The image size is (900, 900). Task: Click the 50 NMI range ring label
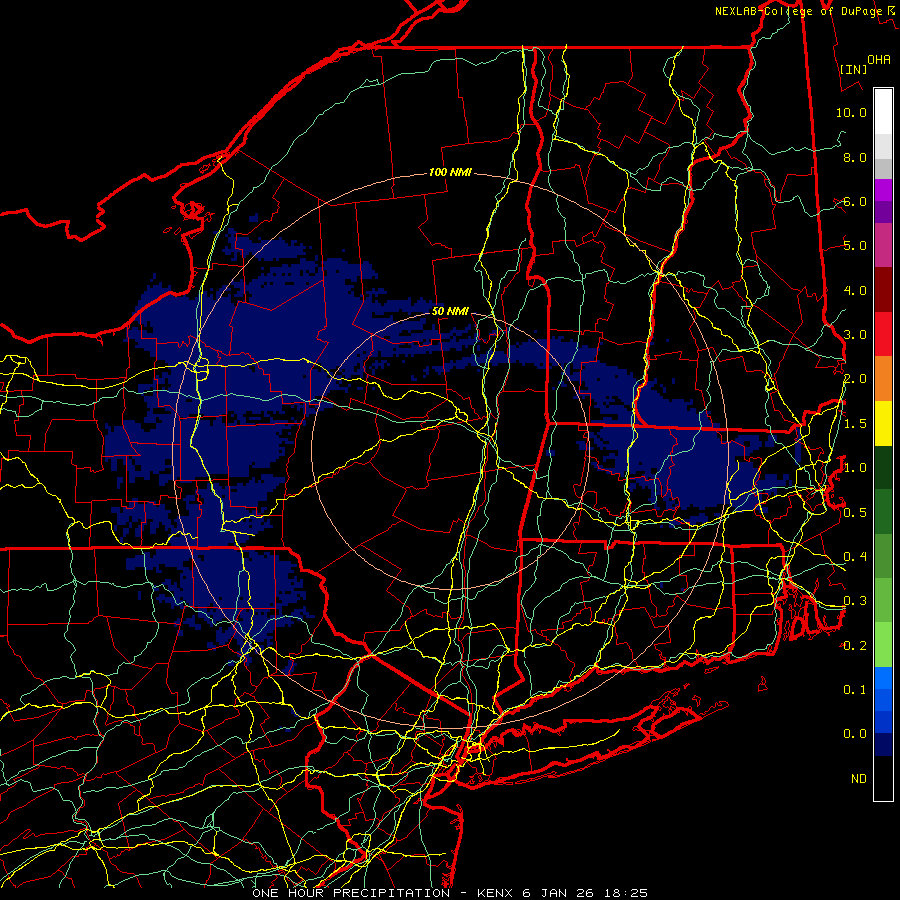tap(450, 311)
